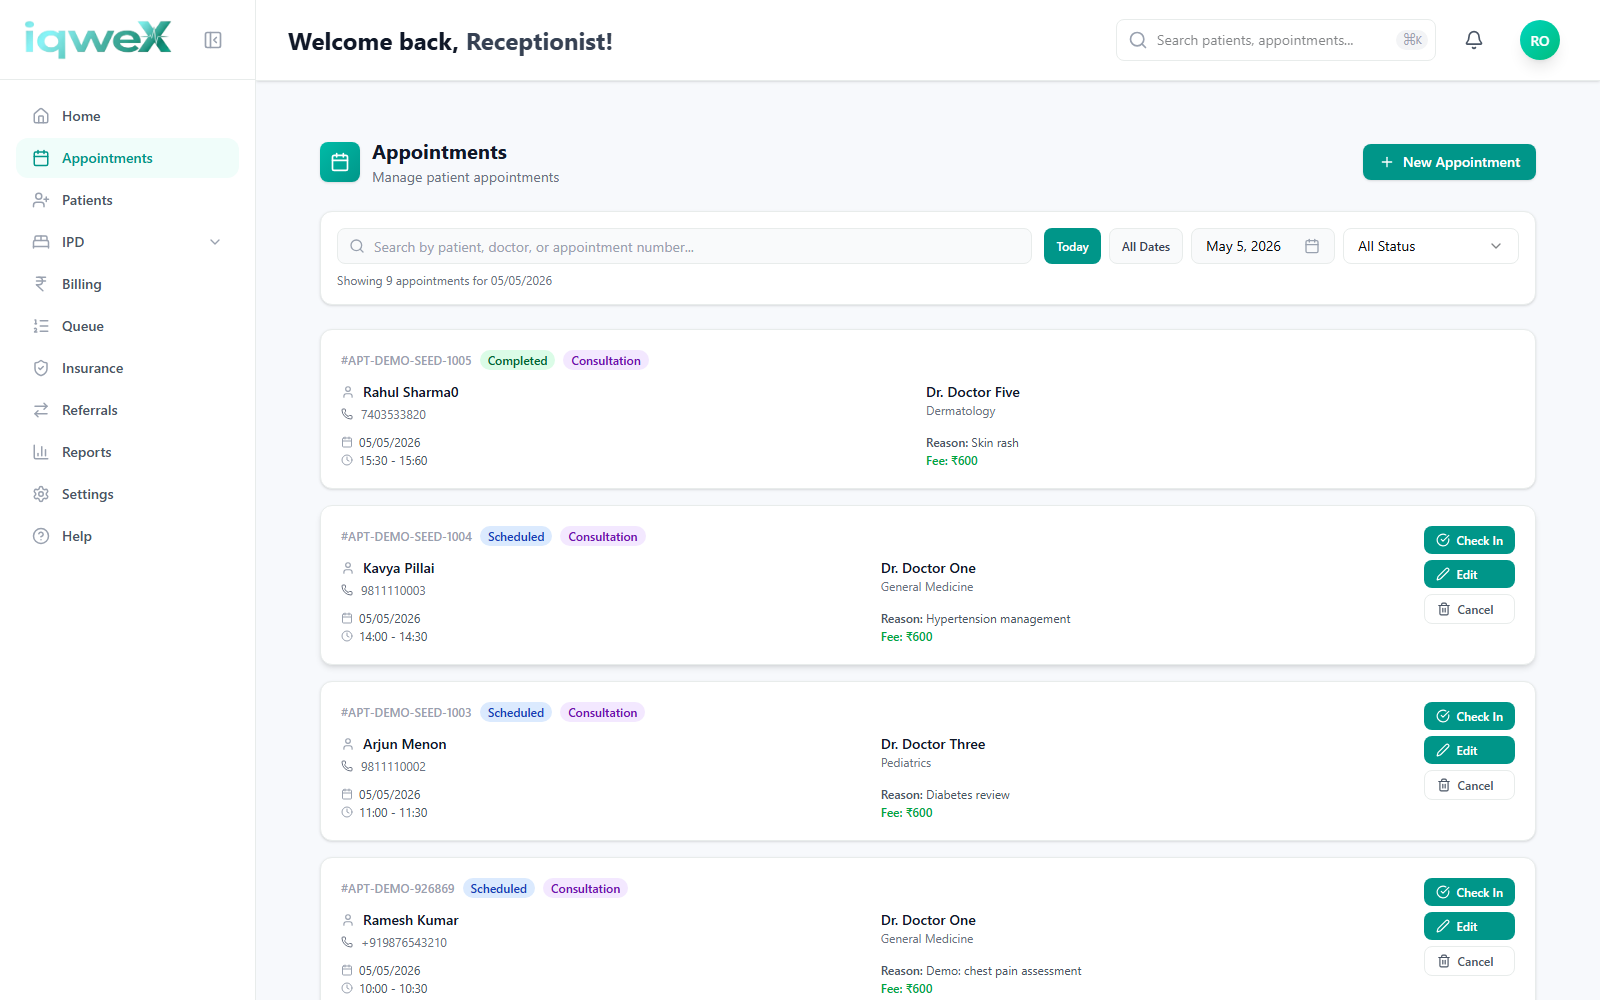Open Patients section
This screenshot has height=1000, width=1600.
coord(128,200)
